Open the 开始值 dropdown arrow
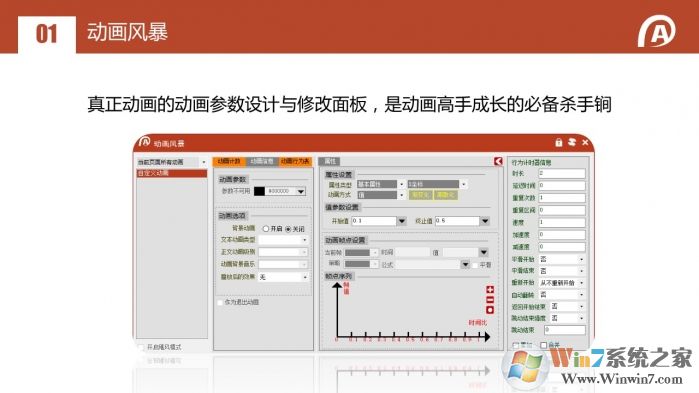699x393 pixels. click(x=402, y=221)
